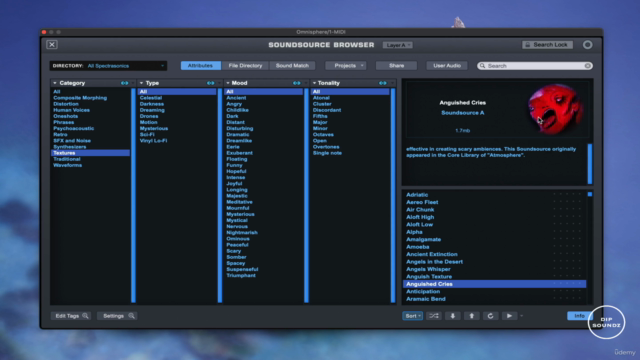640x360 pixels.
Task: Select the Human Voices category
Action: 71,110
